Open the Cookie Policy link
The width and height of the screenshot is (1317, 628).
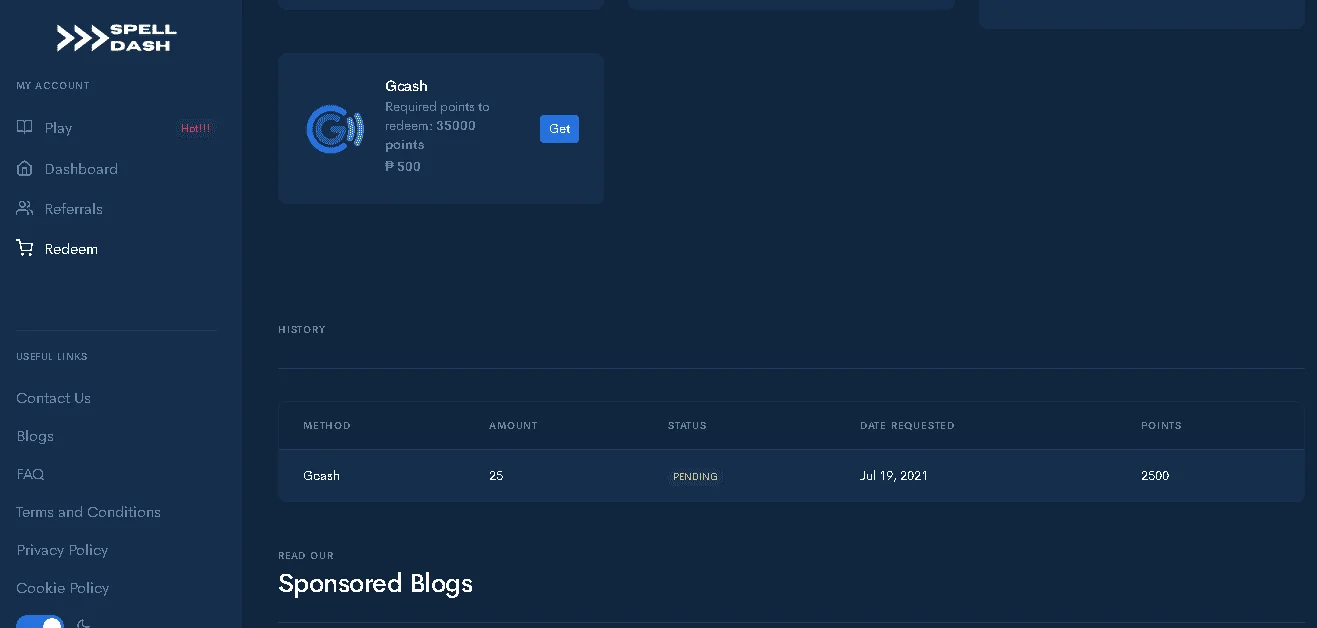62,588
